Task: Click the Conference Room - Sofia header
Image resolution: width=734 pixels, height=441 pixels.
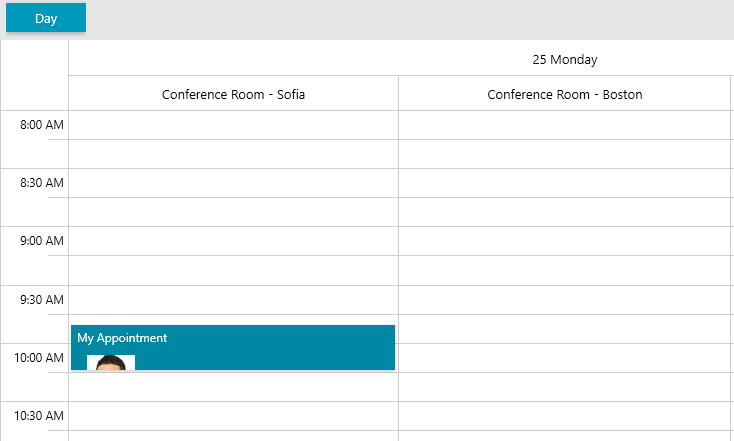Action: pyautogui.click(x=233, y=95)
